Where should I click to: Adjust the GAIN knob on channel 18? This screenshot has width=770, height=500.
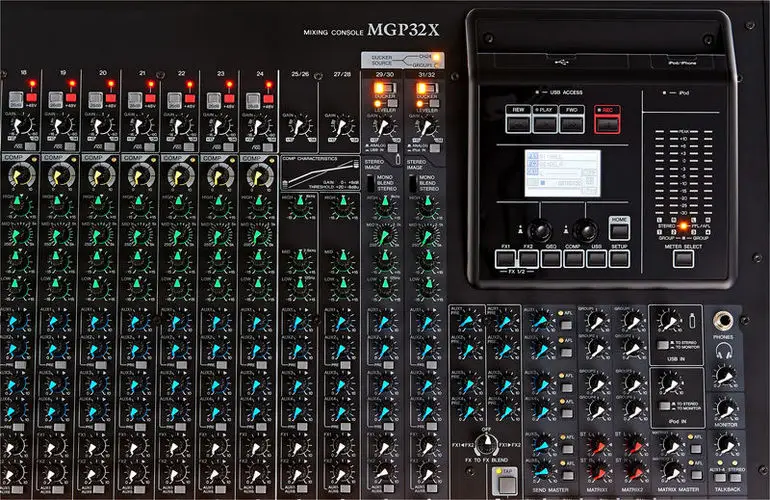20,128
